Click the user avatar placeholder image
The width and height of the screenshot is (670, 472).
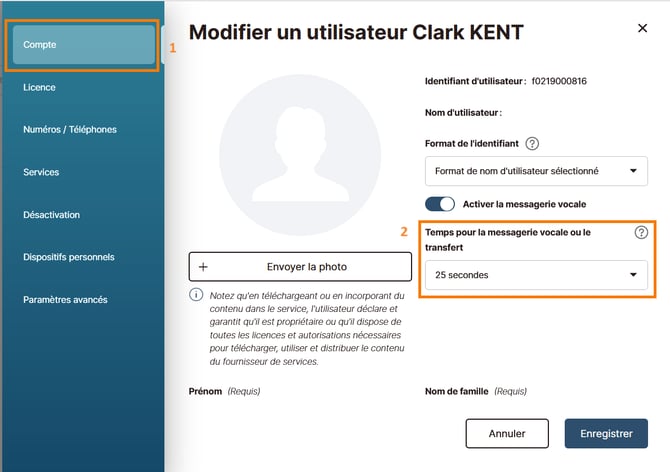[x=300, y=155]
